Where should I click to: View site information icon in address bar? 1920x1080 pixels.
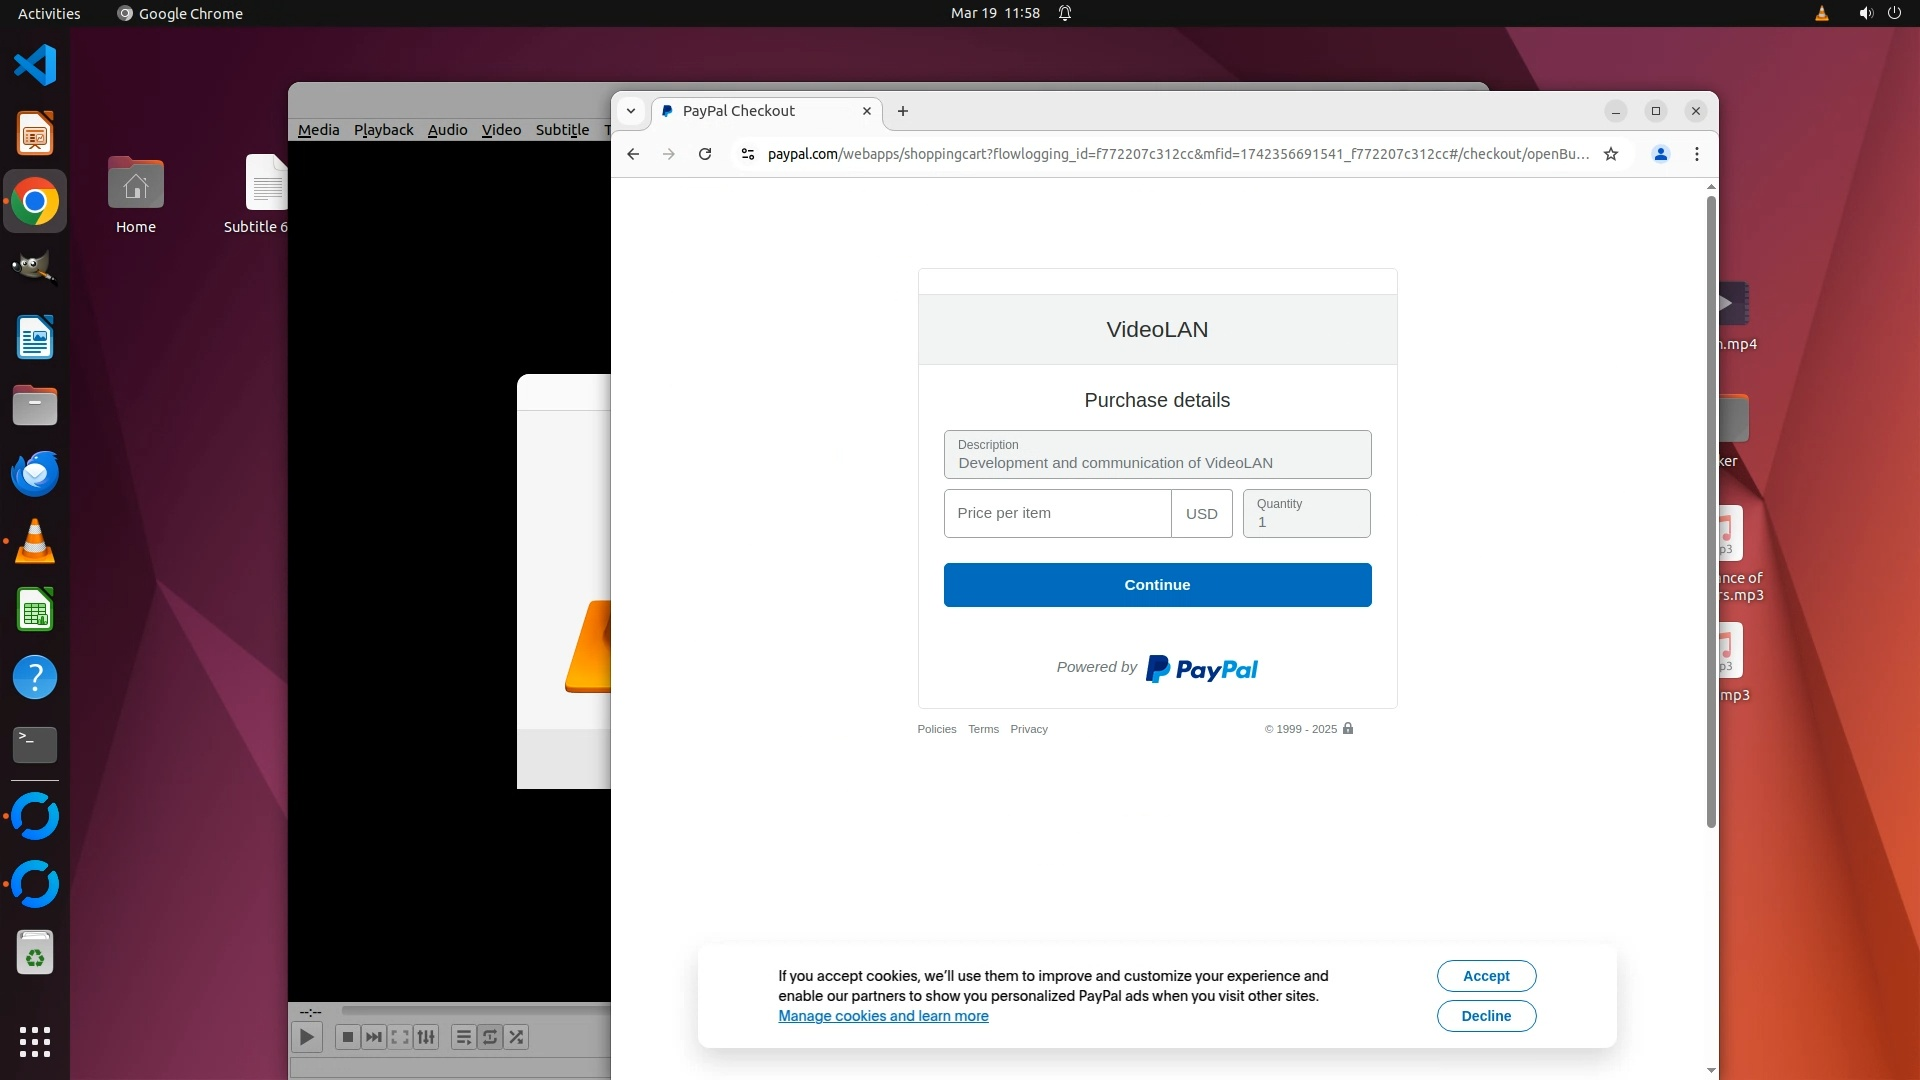point(747,154)
